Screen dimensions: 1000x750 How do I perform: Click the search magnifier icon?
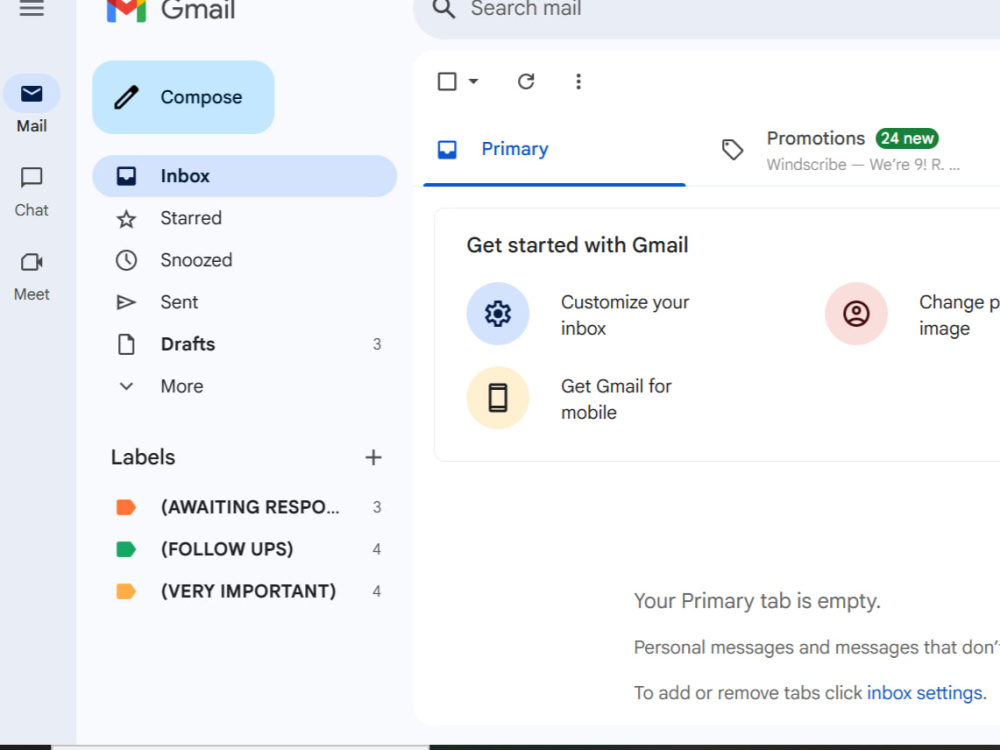(x=443, y=9)
